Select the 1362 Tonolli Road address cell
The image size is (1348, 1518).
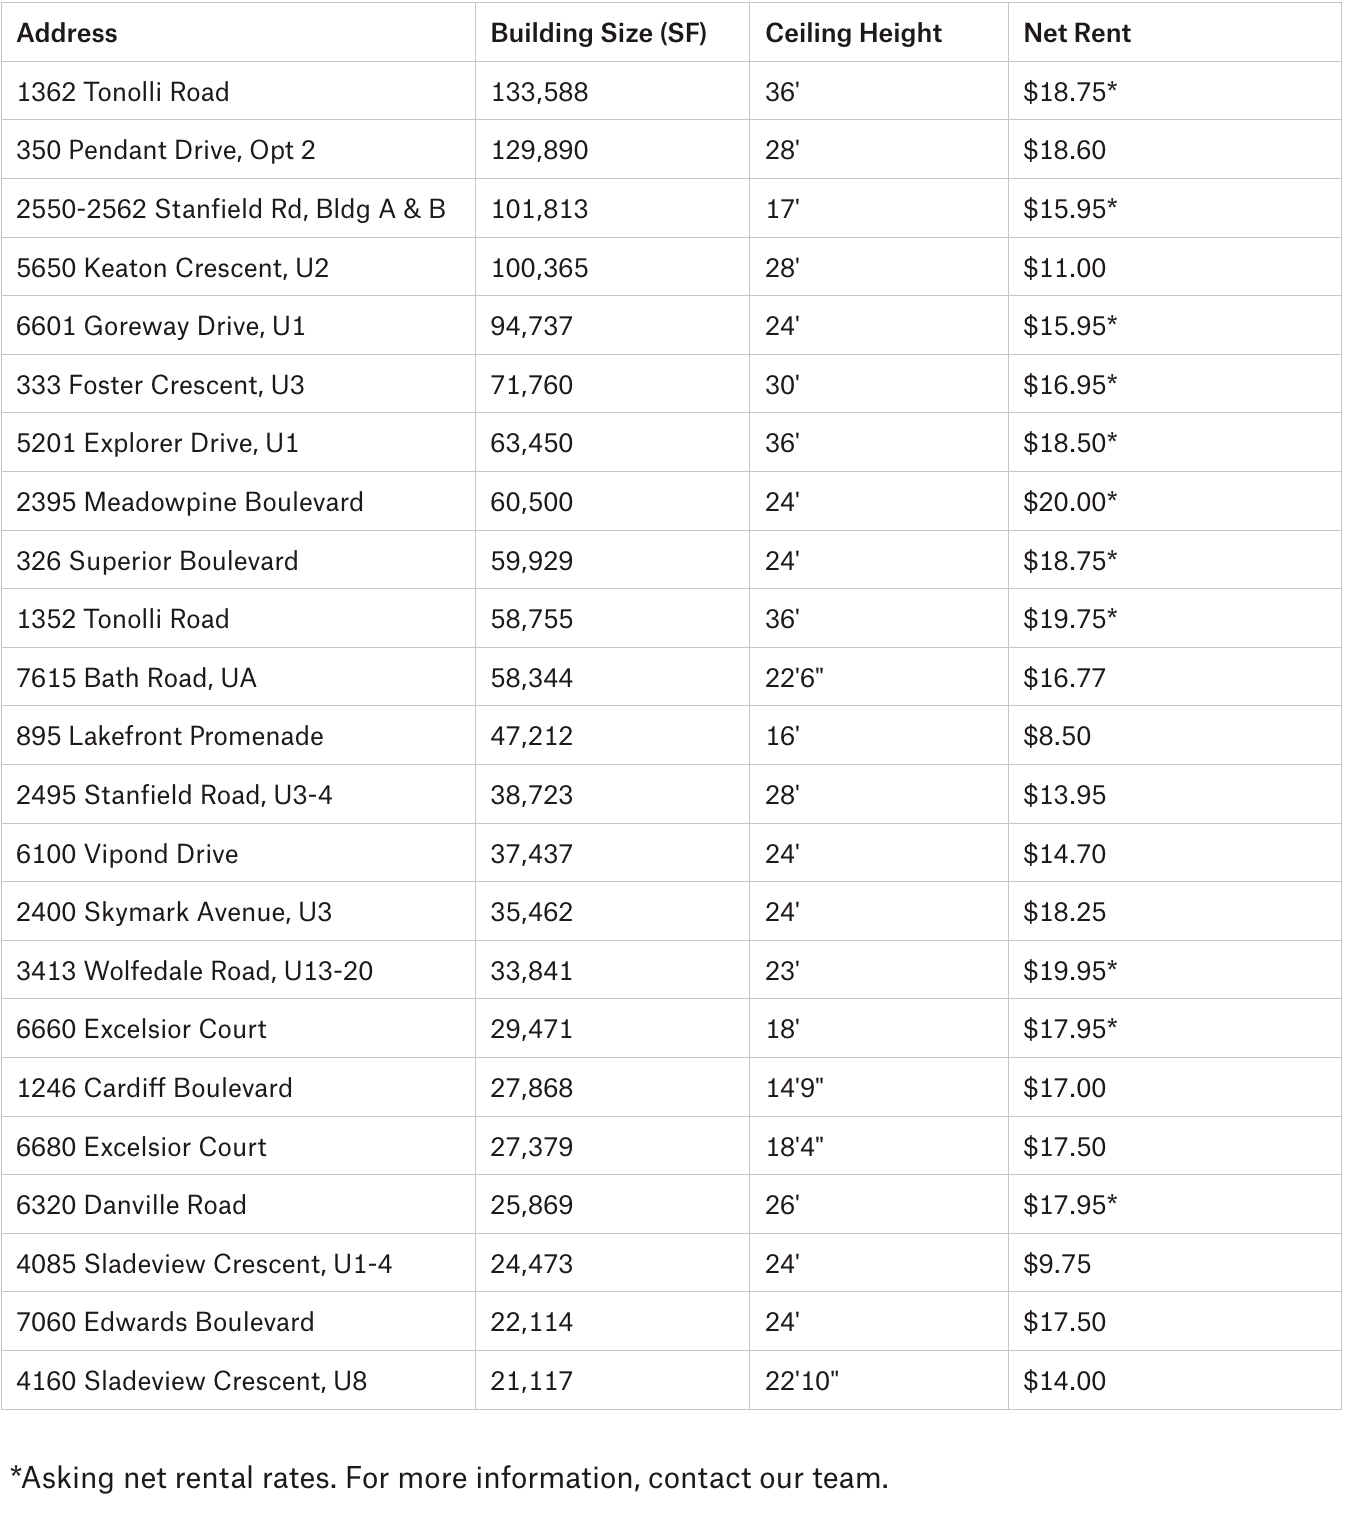(123, 92)
